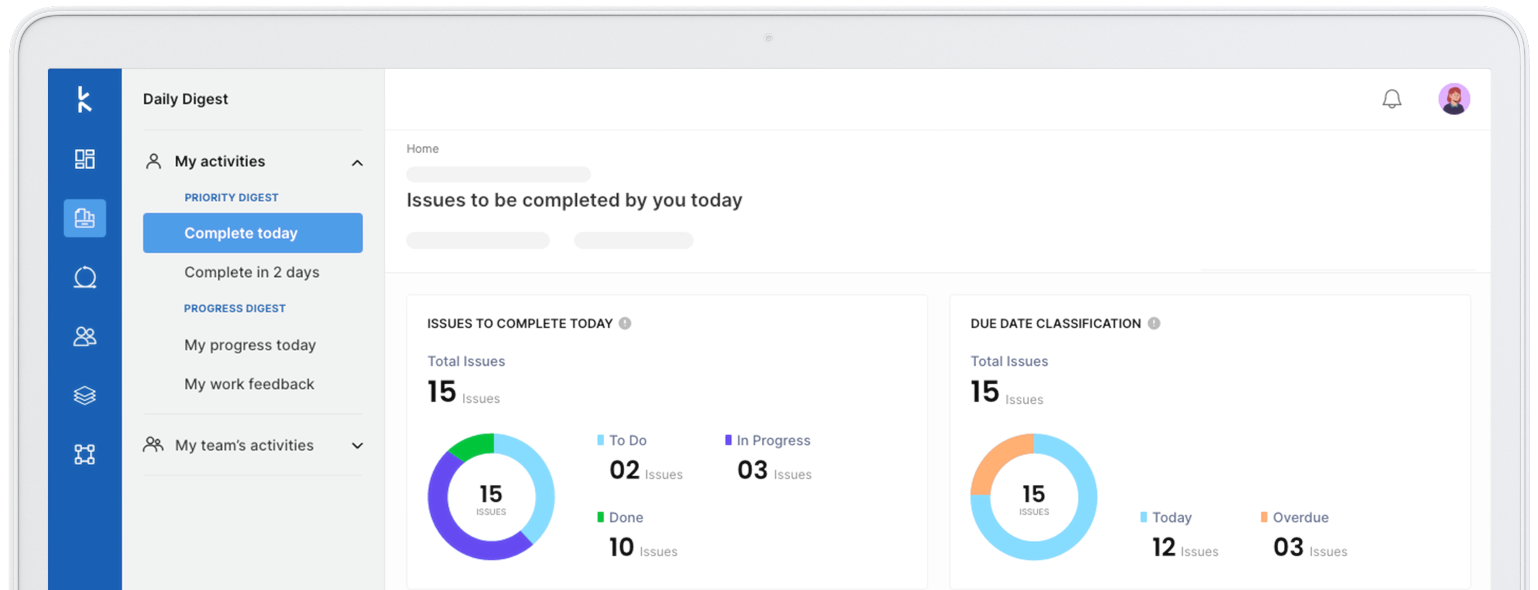
Task: Click the green Done legend swatch
Action: pos(601,517)
